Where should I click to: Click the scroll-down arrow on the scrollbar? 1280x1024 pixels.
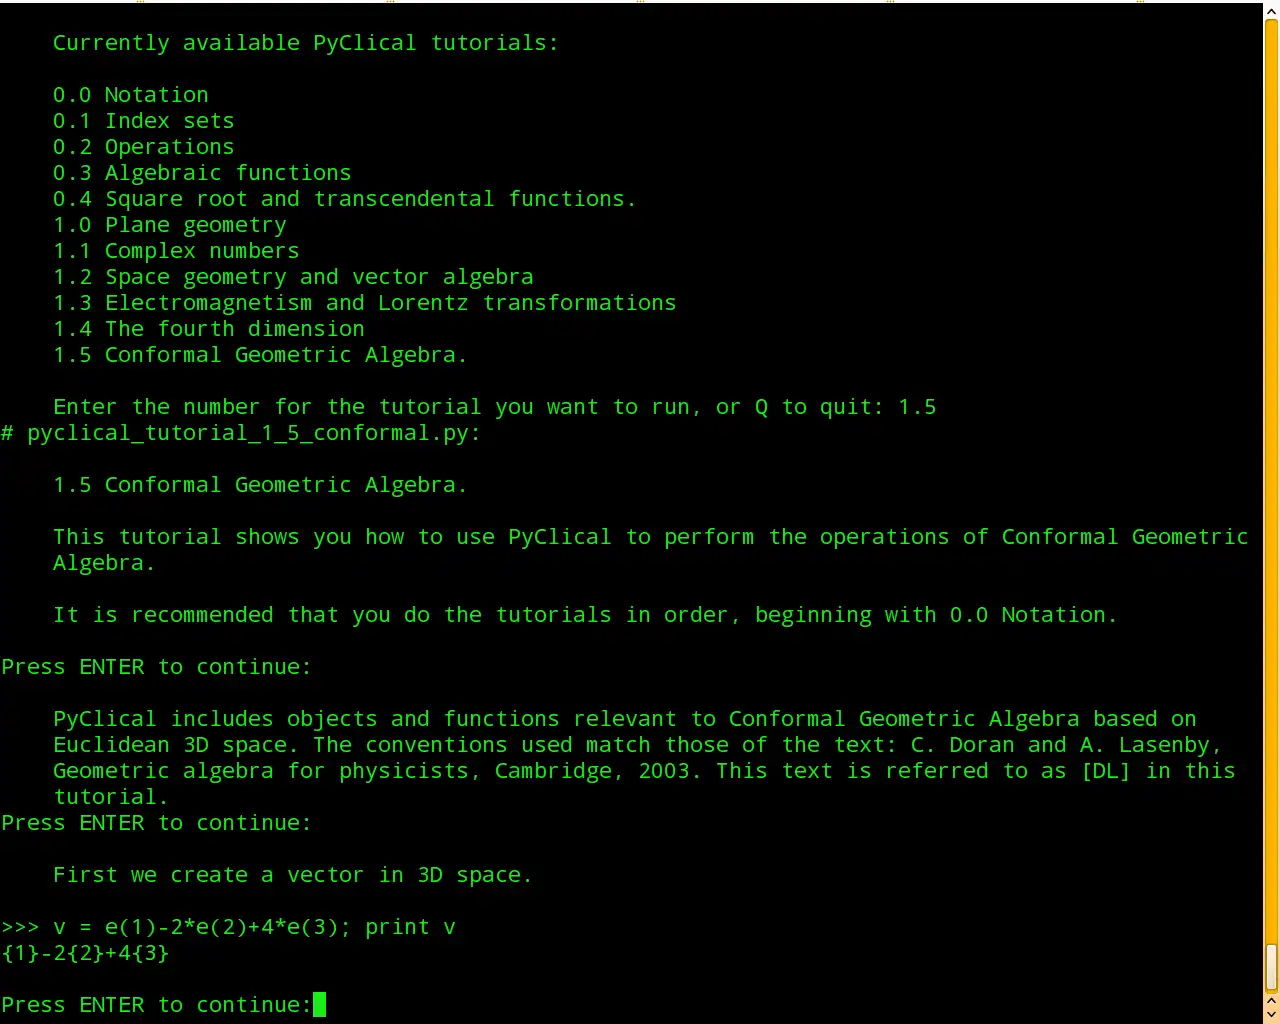(1272, 1014)
